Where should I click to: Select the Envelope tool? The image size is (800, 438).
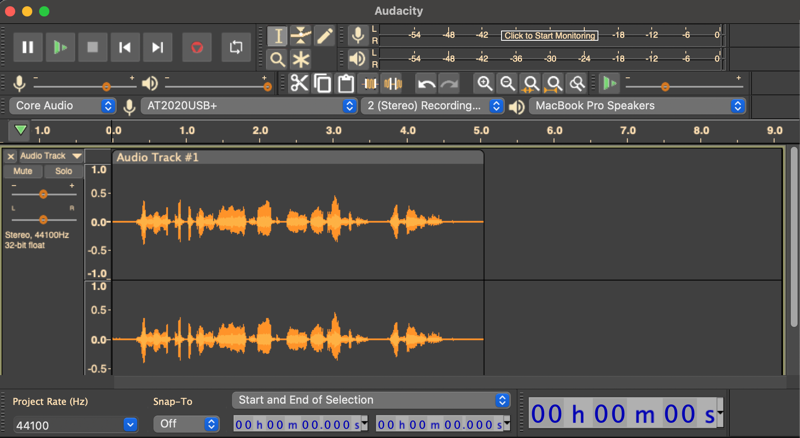pyautogui.click(x=301, y=36)
